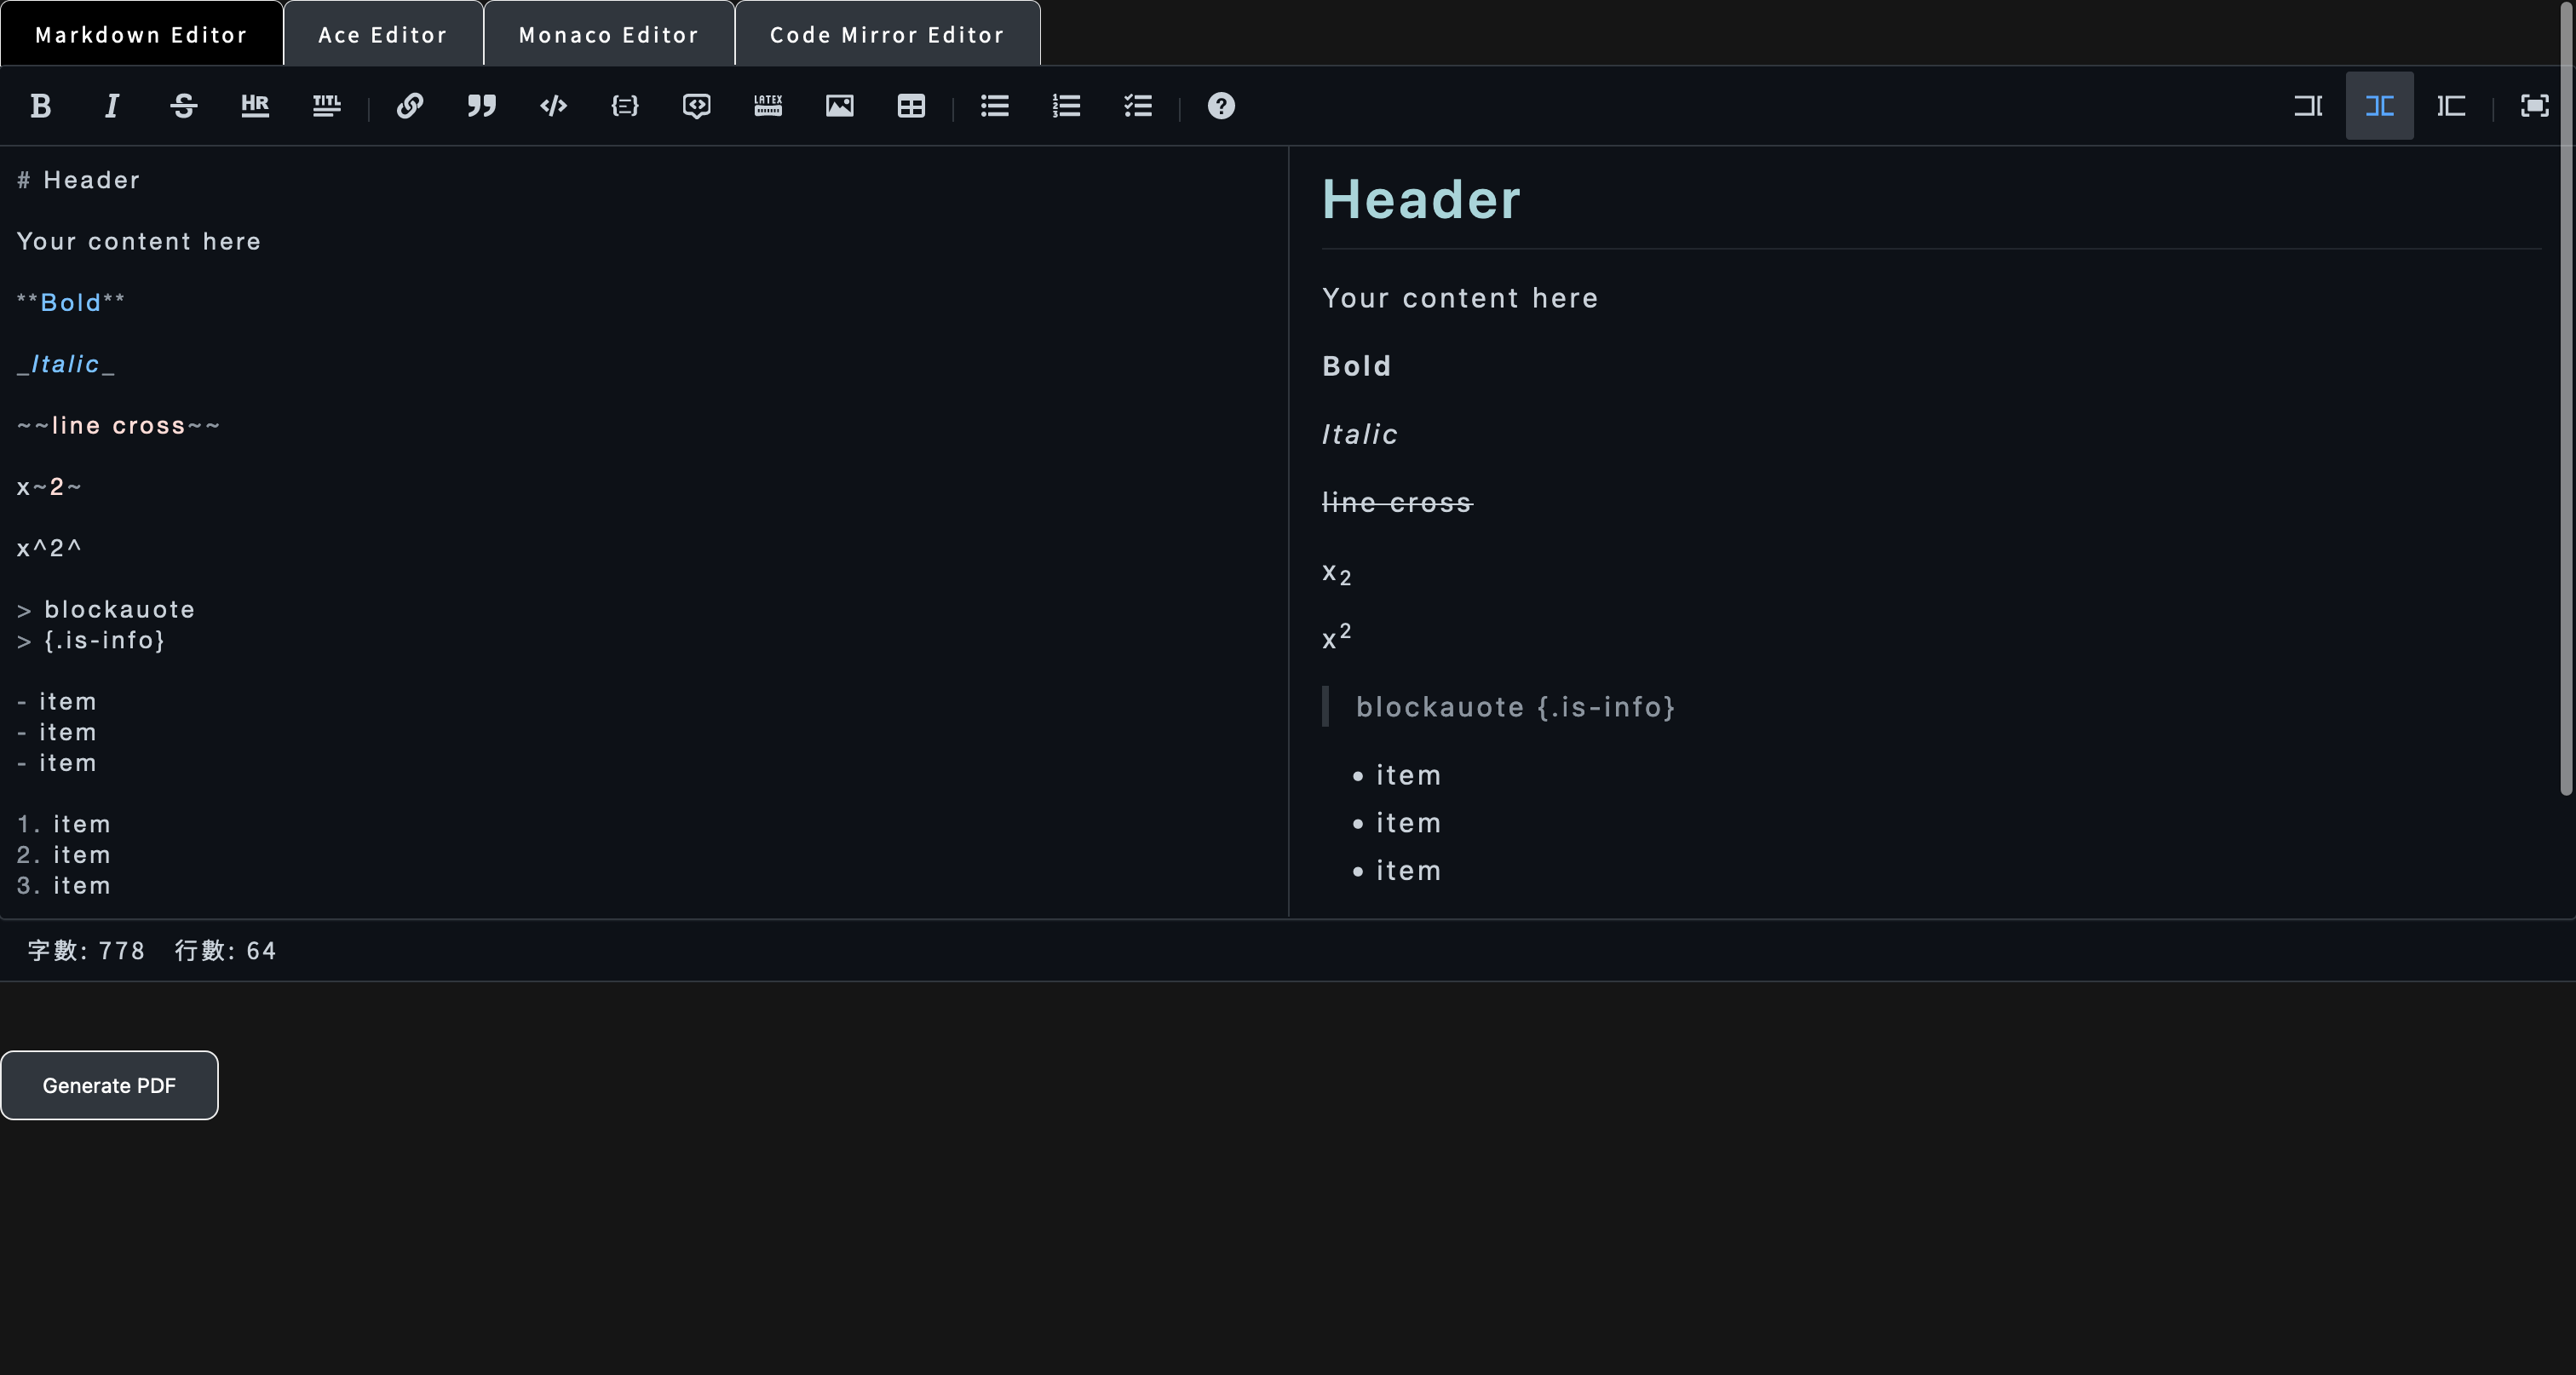Viewport: 2576px width, 1375px height.
Task: Click the Strikethrough formatting icon
Action: [182, 106]
